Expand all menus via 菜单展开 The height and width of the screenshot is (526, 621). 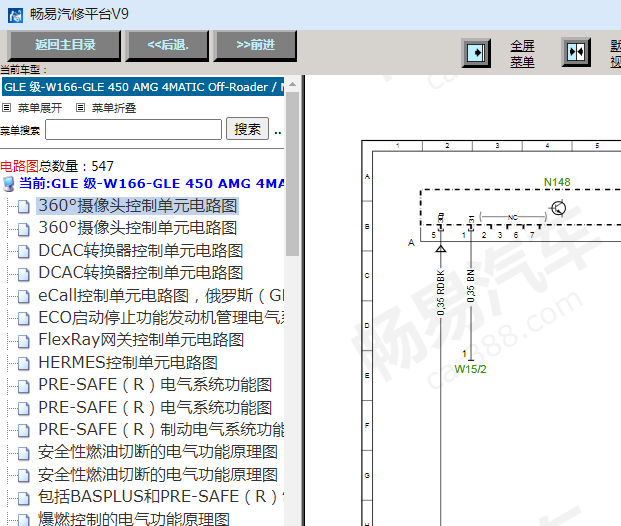[x=40, y=108]
